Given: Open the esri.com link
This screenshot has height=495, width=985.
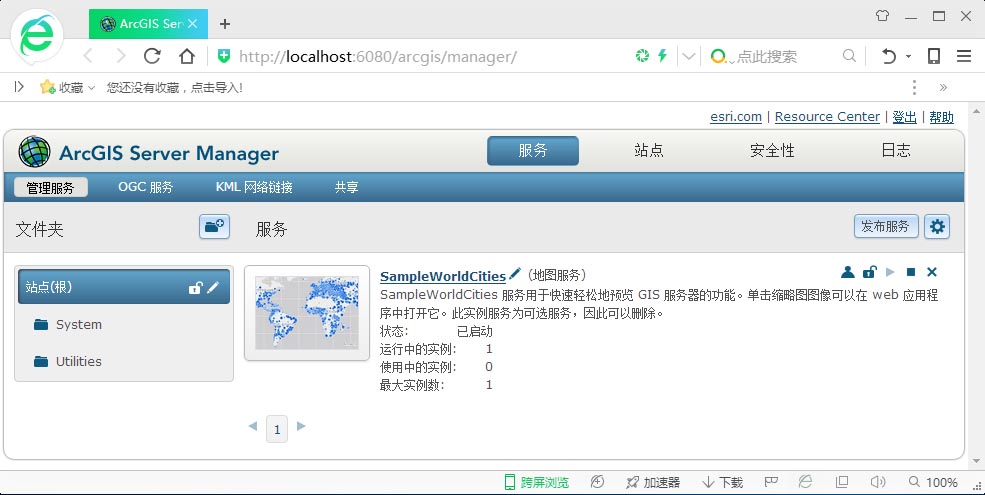Looking at the screenshot, I should (x=736, y=117).
